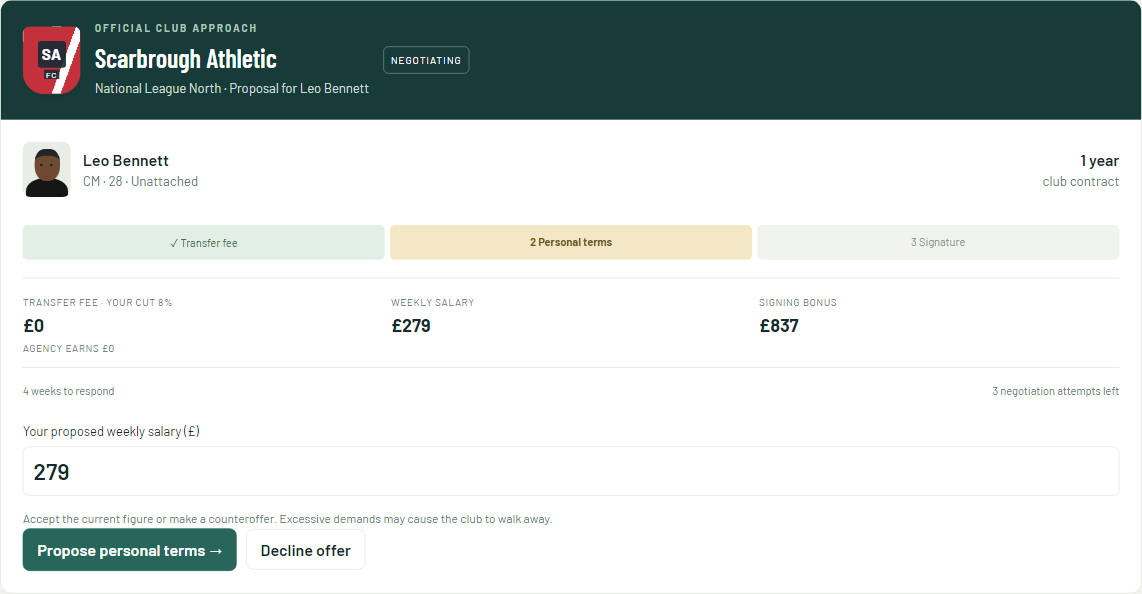Click the Decline offer button
This screenshot has height=594, width=1142.
tap(305, 550)
